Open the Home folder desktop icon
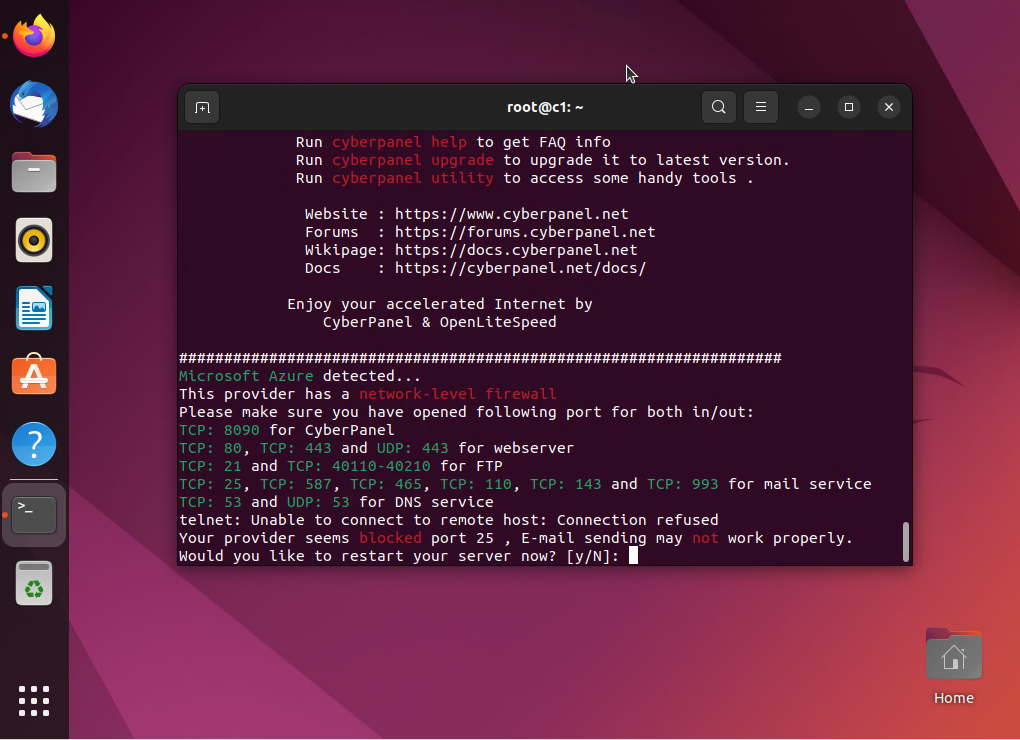This screenshot has height=740, width=1020. (954, 667)
